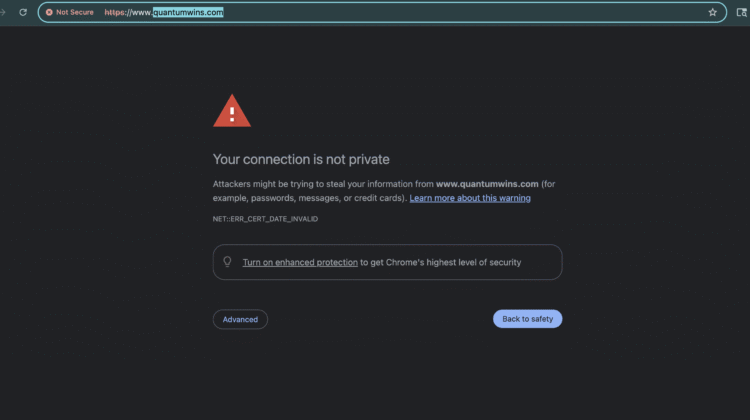Screen dimensions: 750x420
Task: Expand the Advanced options
Action: coord(240,319)
